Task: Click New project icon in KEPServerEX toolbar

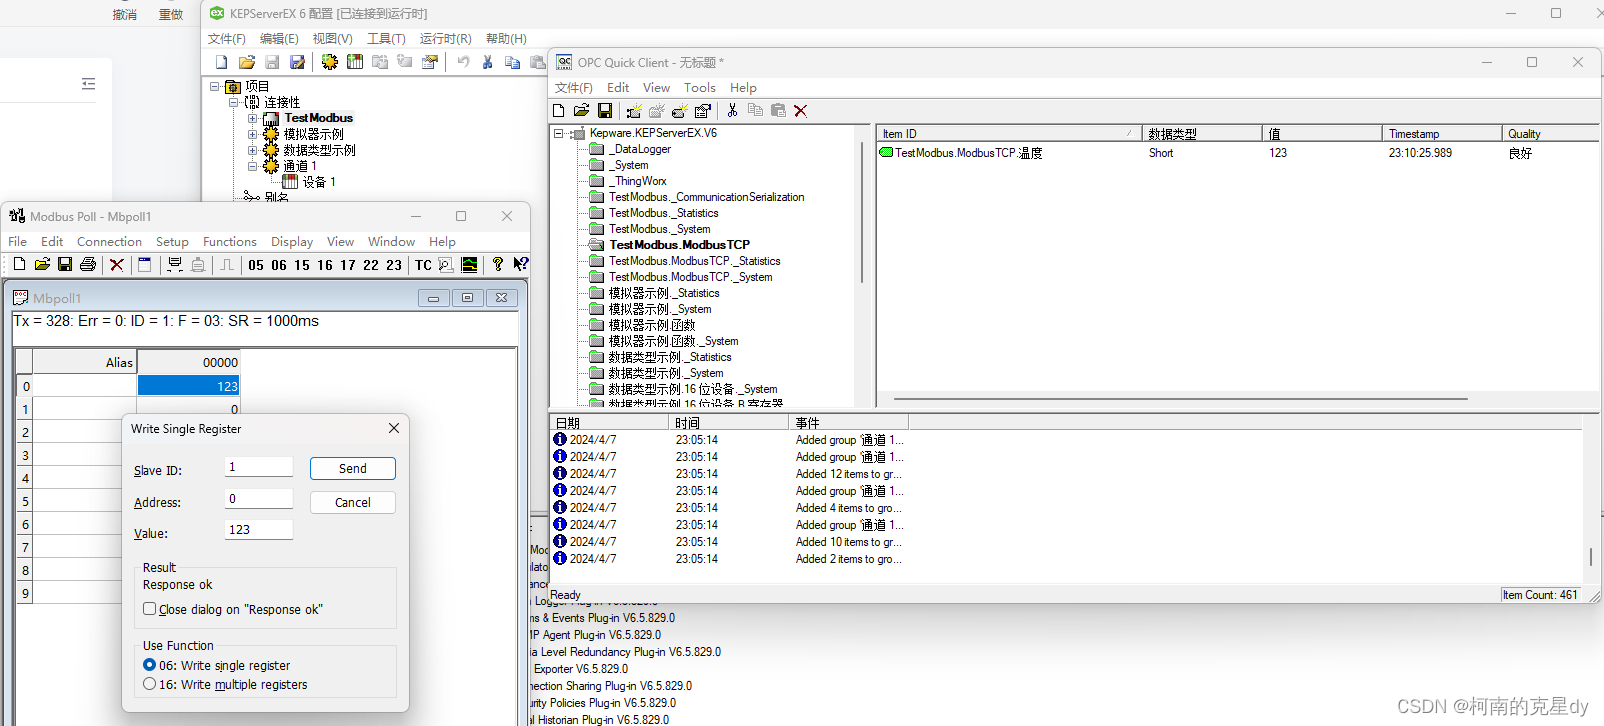Action: tap(222, 62)
